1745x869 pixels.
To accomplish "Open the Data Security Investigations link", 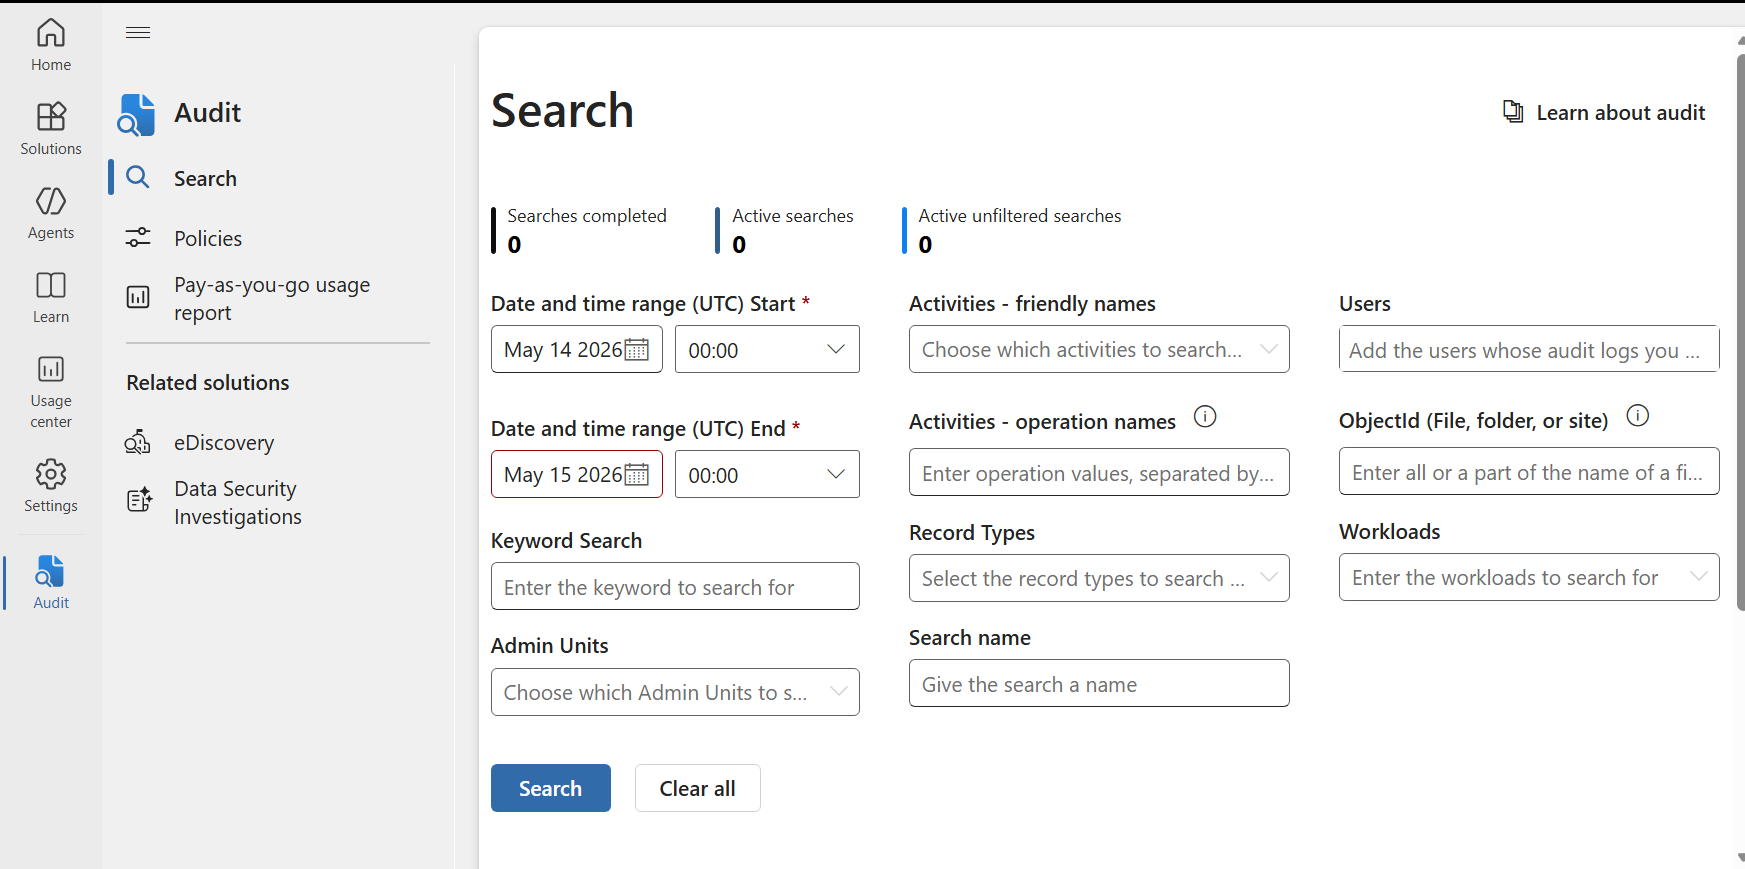I will [238, 503].
